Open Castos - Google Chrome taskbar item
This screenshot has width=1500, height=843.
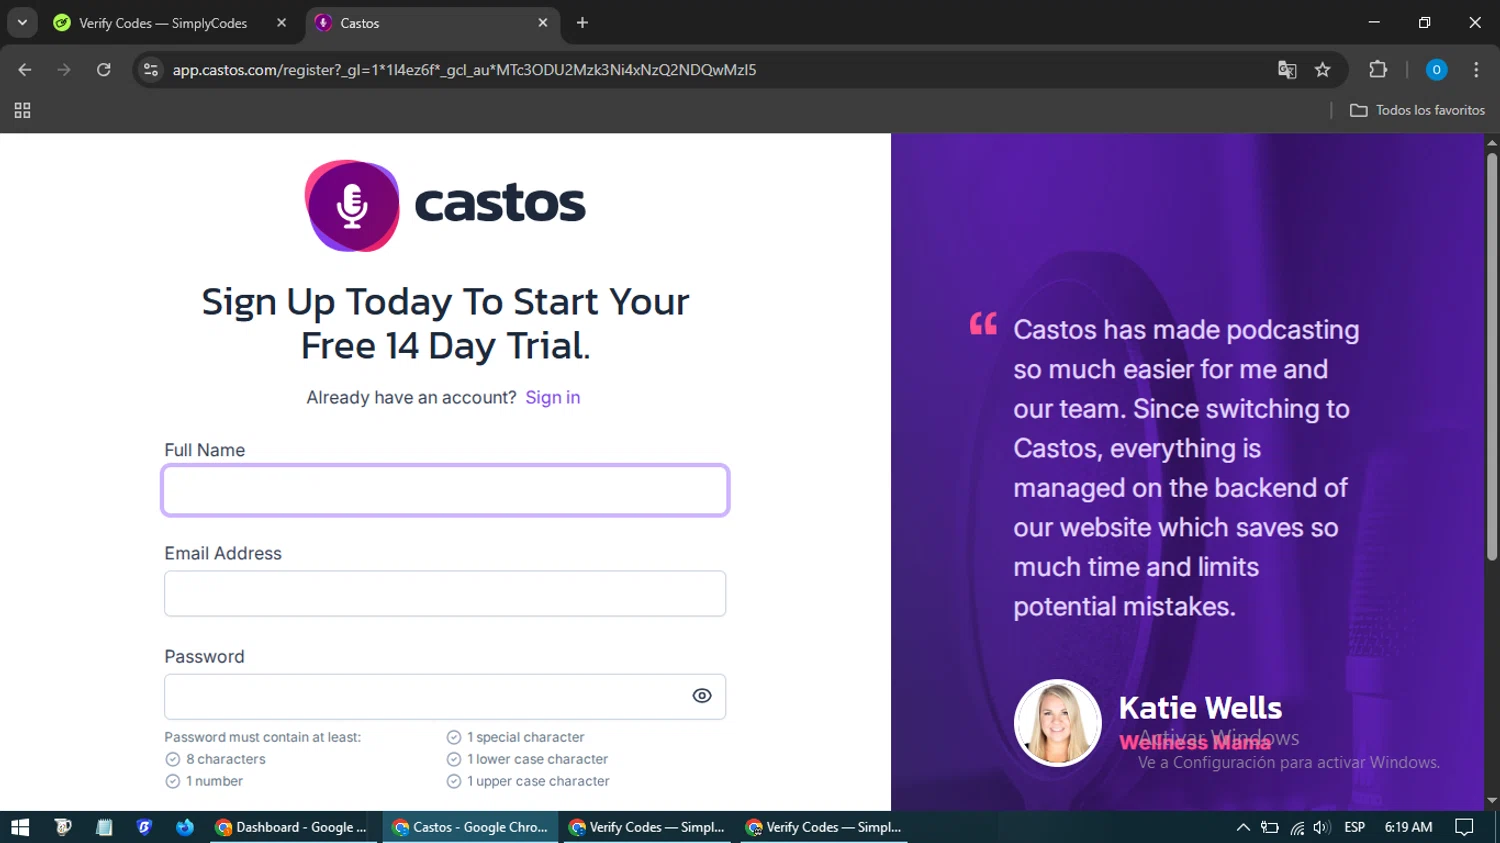[471, 827]
